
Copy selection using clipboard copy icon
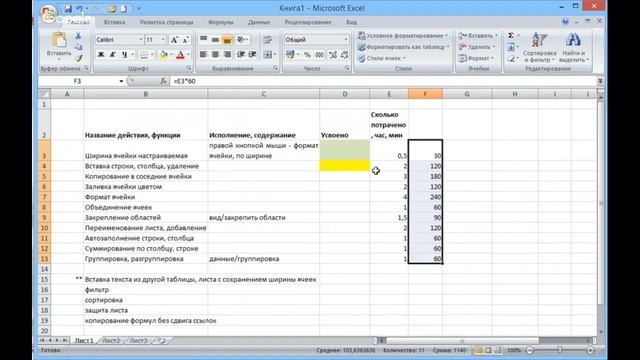click(x=78, y=47)
